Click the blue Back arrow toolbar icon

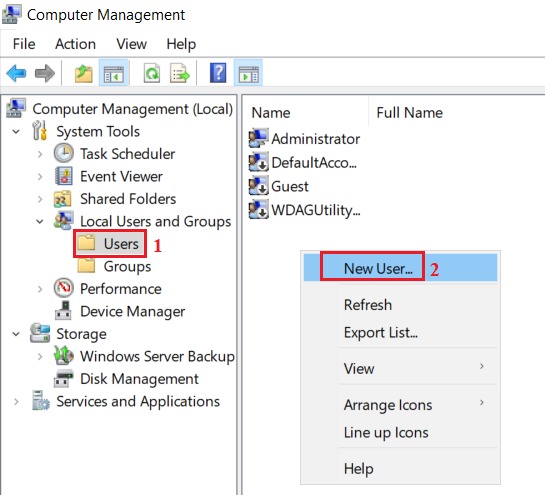tap(16, 73)
